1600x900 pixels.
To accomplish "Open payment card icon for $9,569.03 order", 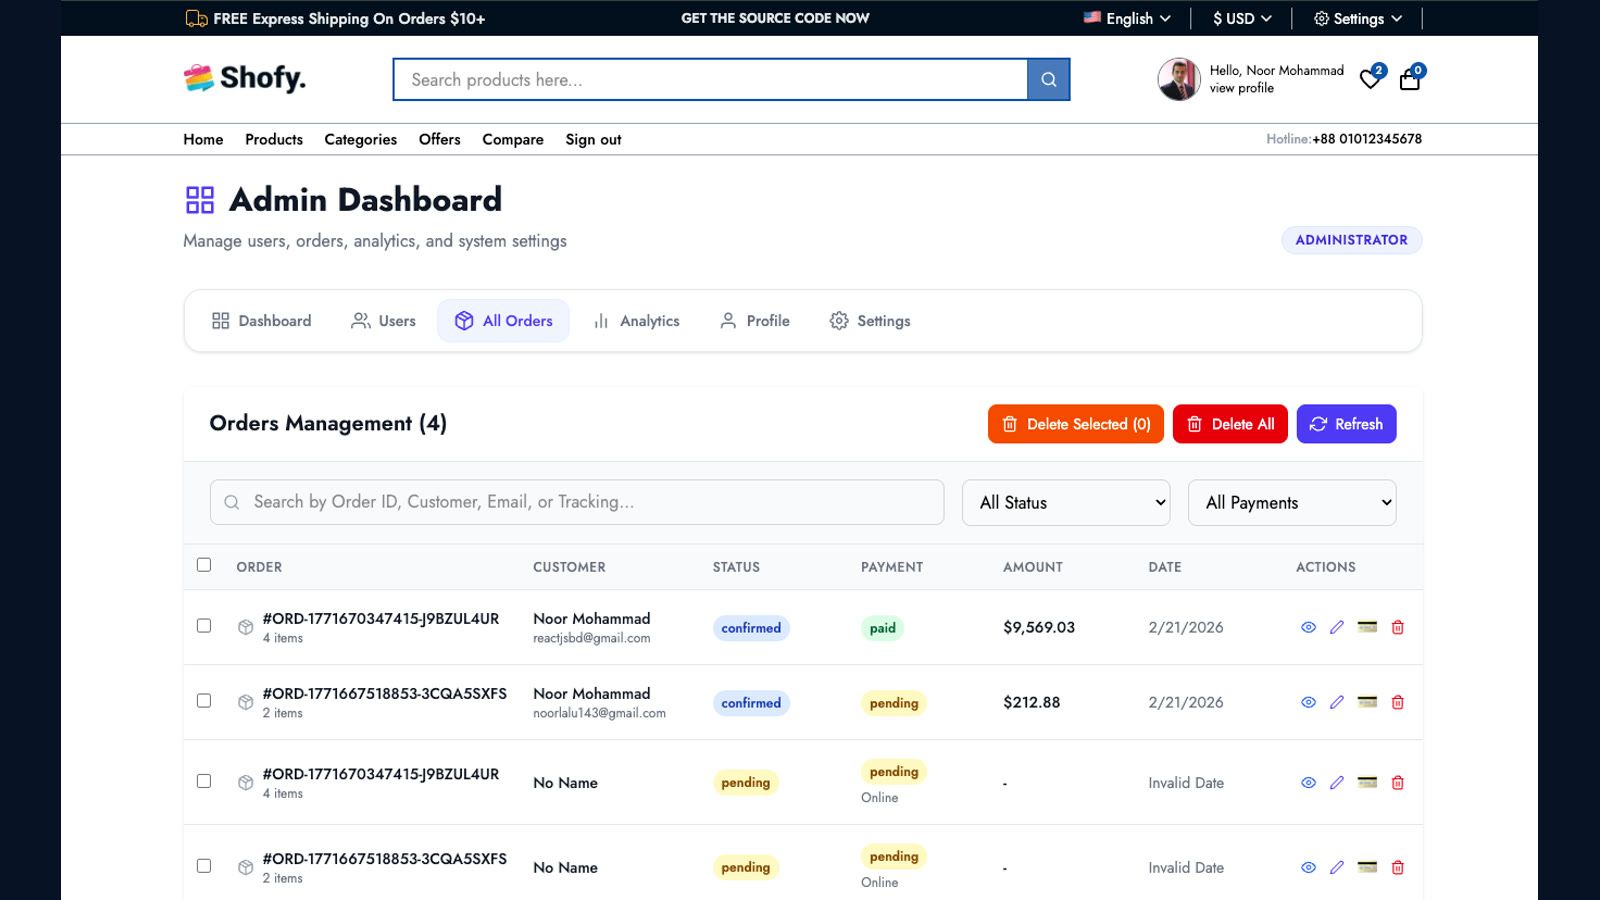I will (1367, 627).
